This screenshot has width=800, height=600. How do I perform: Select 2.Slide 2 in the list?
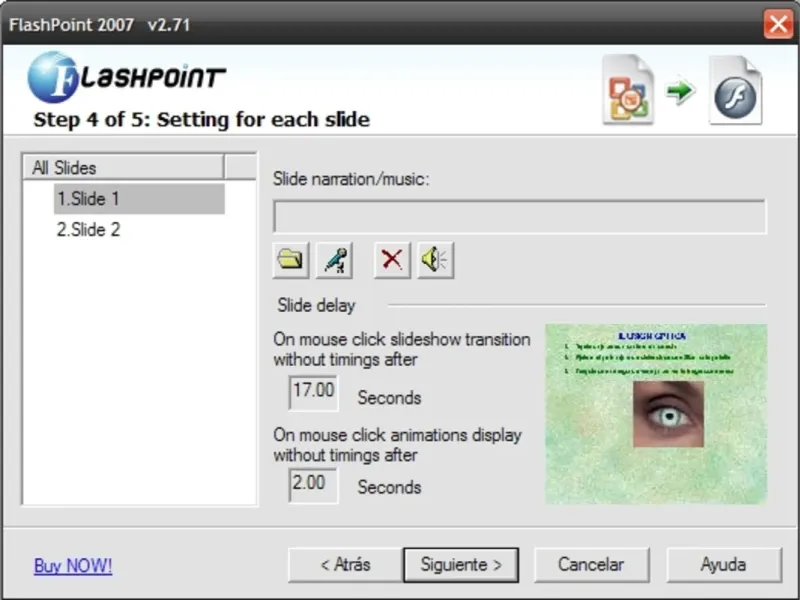pos(88,230)
